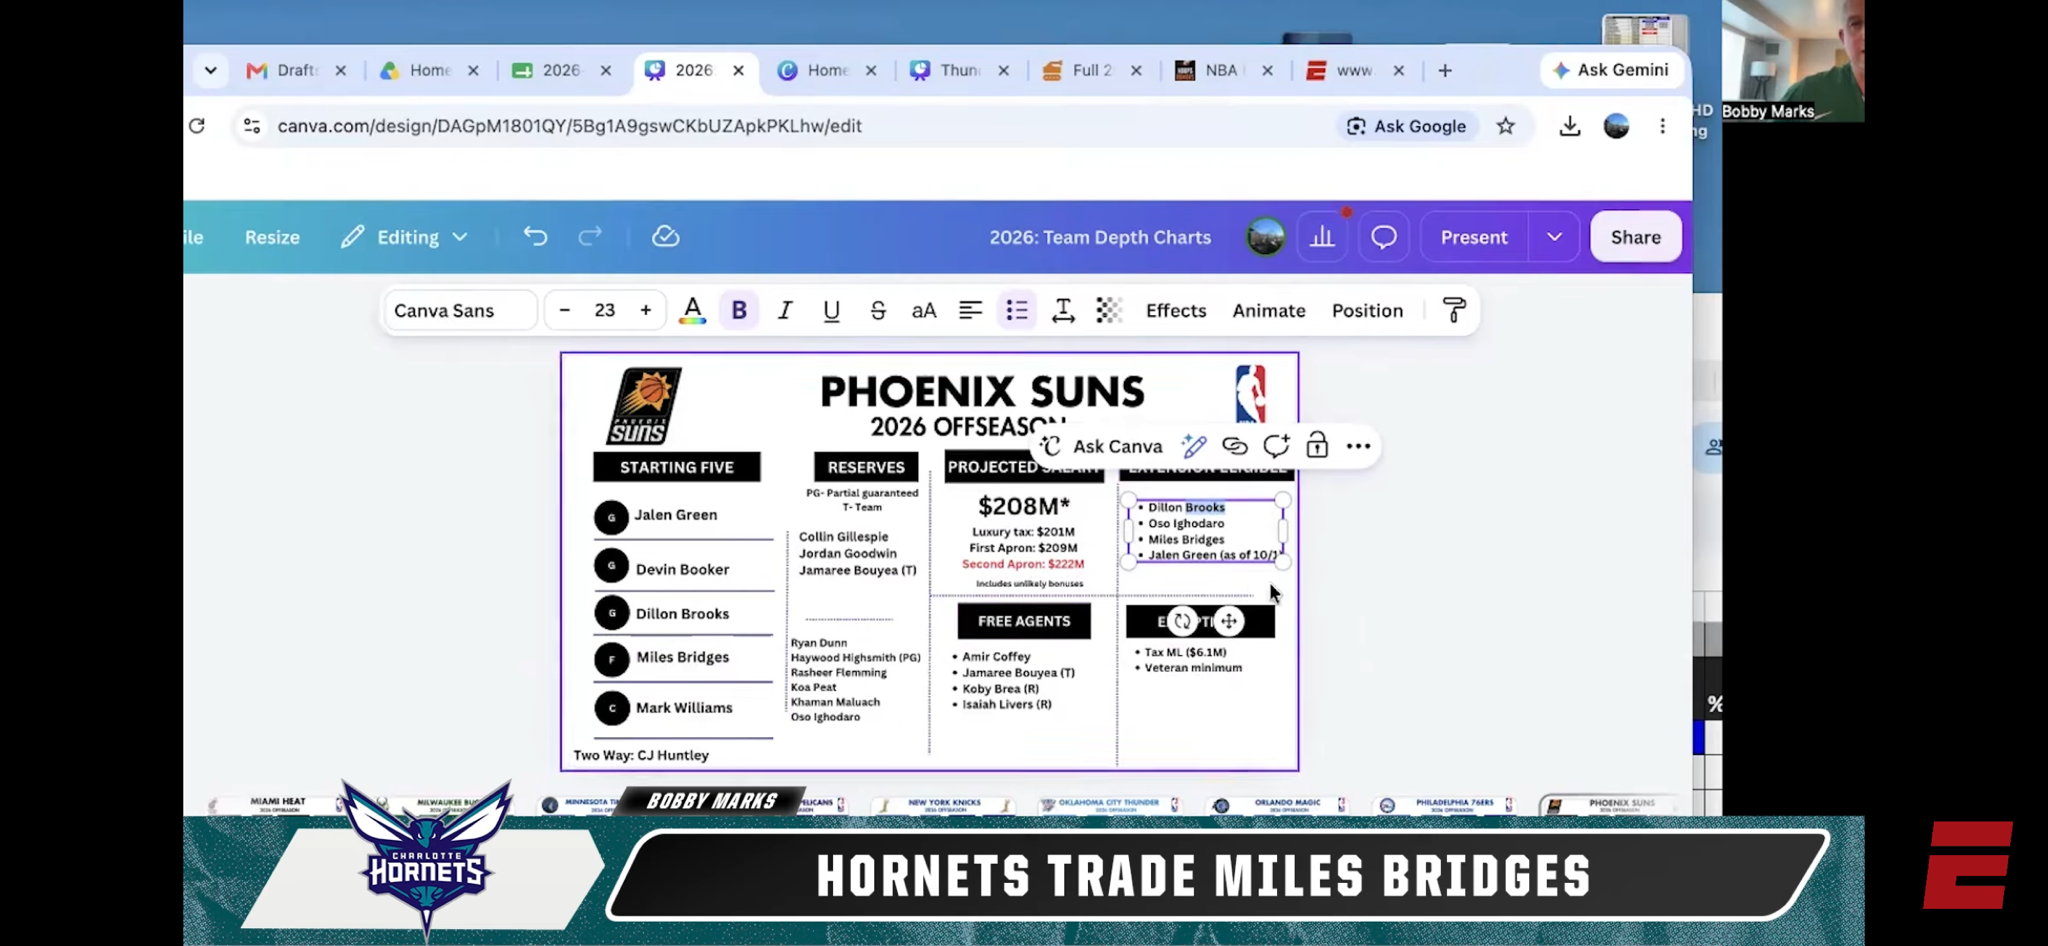Open letter and line spacing options
The width and height of the screenshot is (2048, 946).
(x=1063, y=310)
